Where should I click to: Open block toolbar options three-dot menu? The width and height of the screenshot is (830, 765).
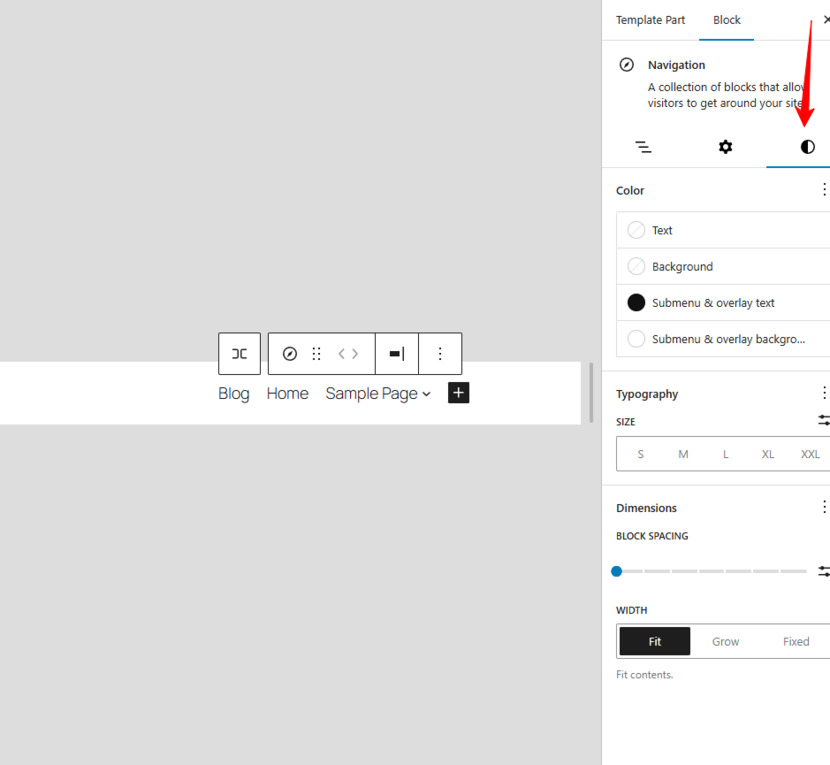[440, 354]
